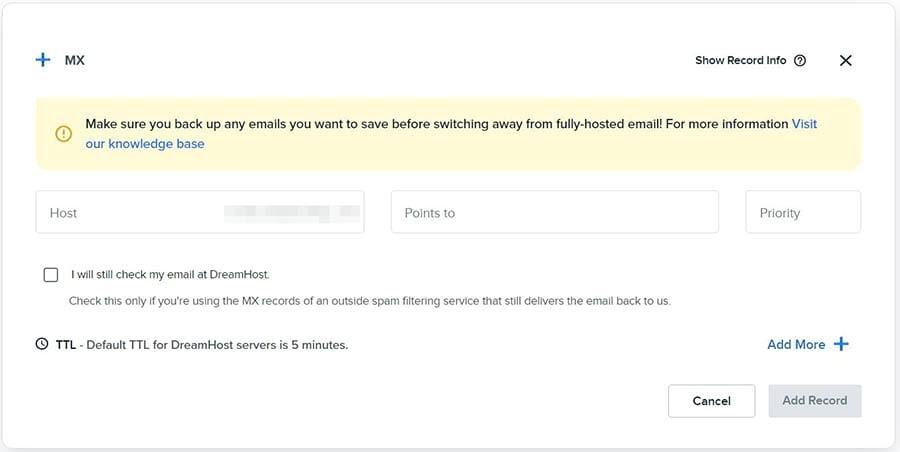Open Show Record Info
900x452 pixels.
741,60
